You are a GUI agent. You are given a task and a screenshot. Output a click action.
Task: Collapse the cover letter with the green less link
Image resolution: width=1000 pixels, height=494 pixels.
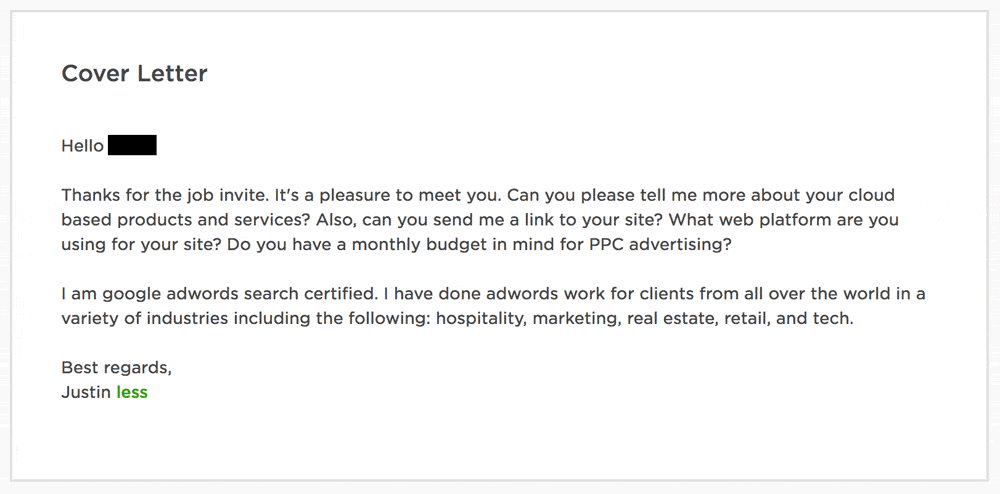pos(132,392)
